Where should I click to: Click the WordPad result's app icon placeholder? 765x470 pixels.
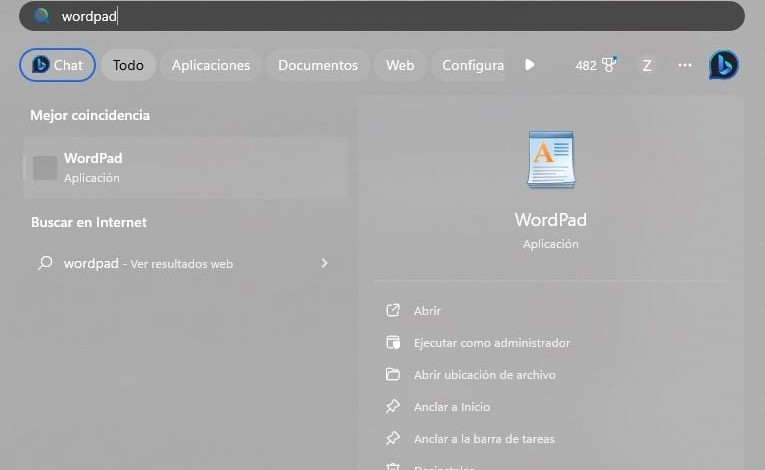45,168
